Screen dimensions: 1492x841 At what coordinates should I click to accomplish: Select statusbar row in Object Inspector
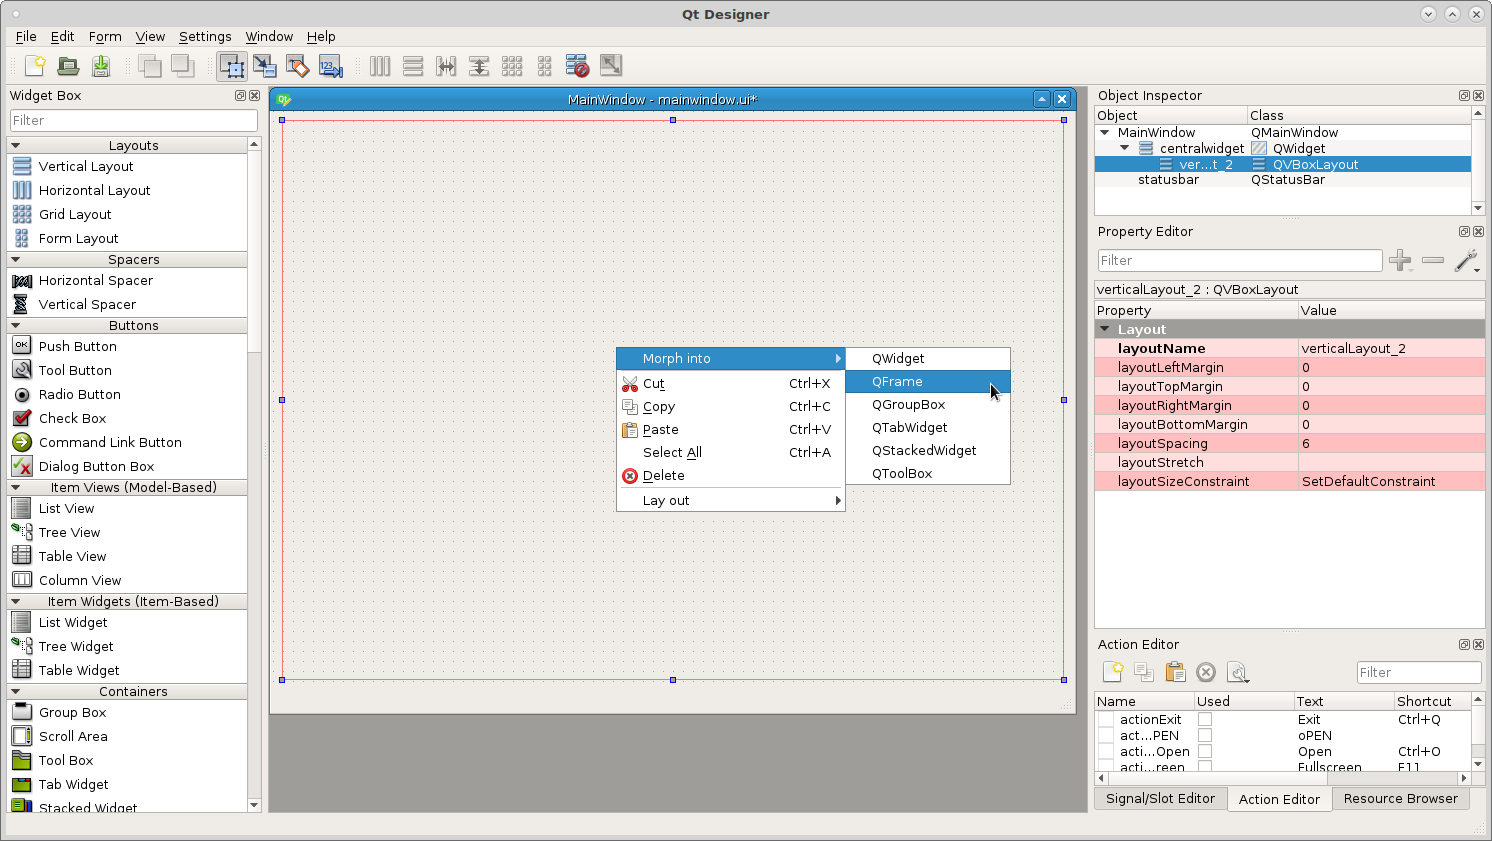point(1283,180)
